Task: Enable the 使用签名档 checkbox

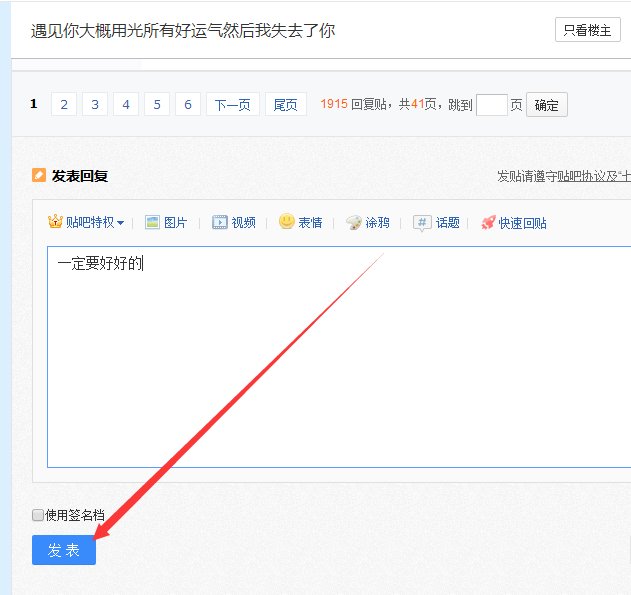Action: [38, 515]
